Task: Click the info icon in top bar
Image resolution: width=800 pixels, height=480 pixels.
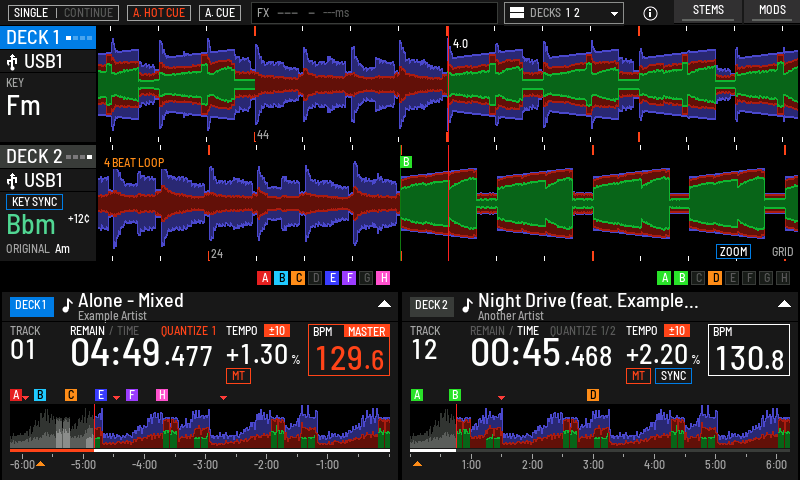Action: 650,13
